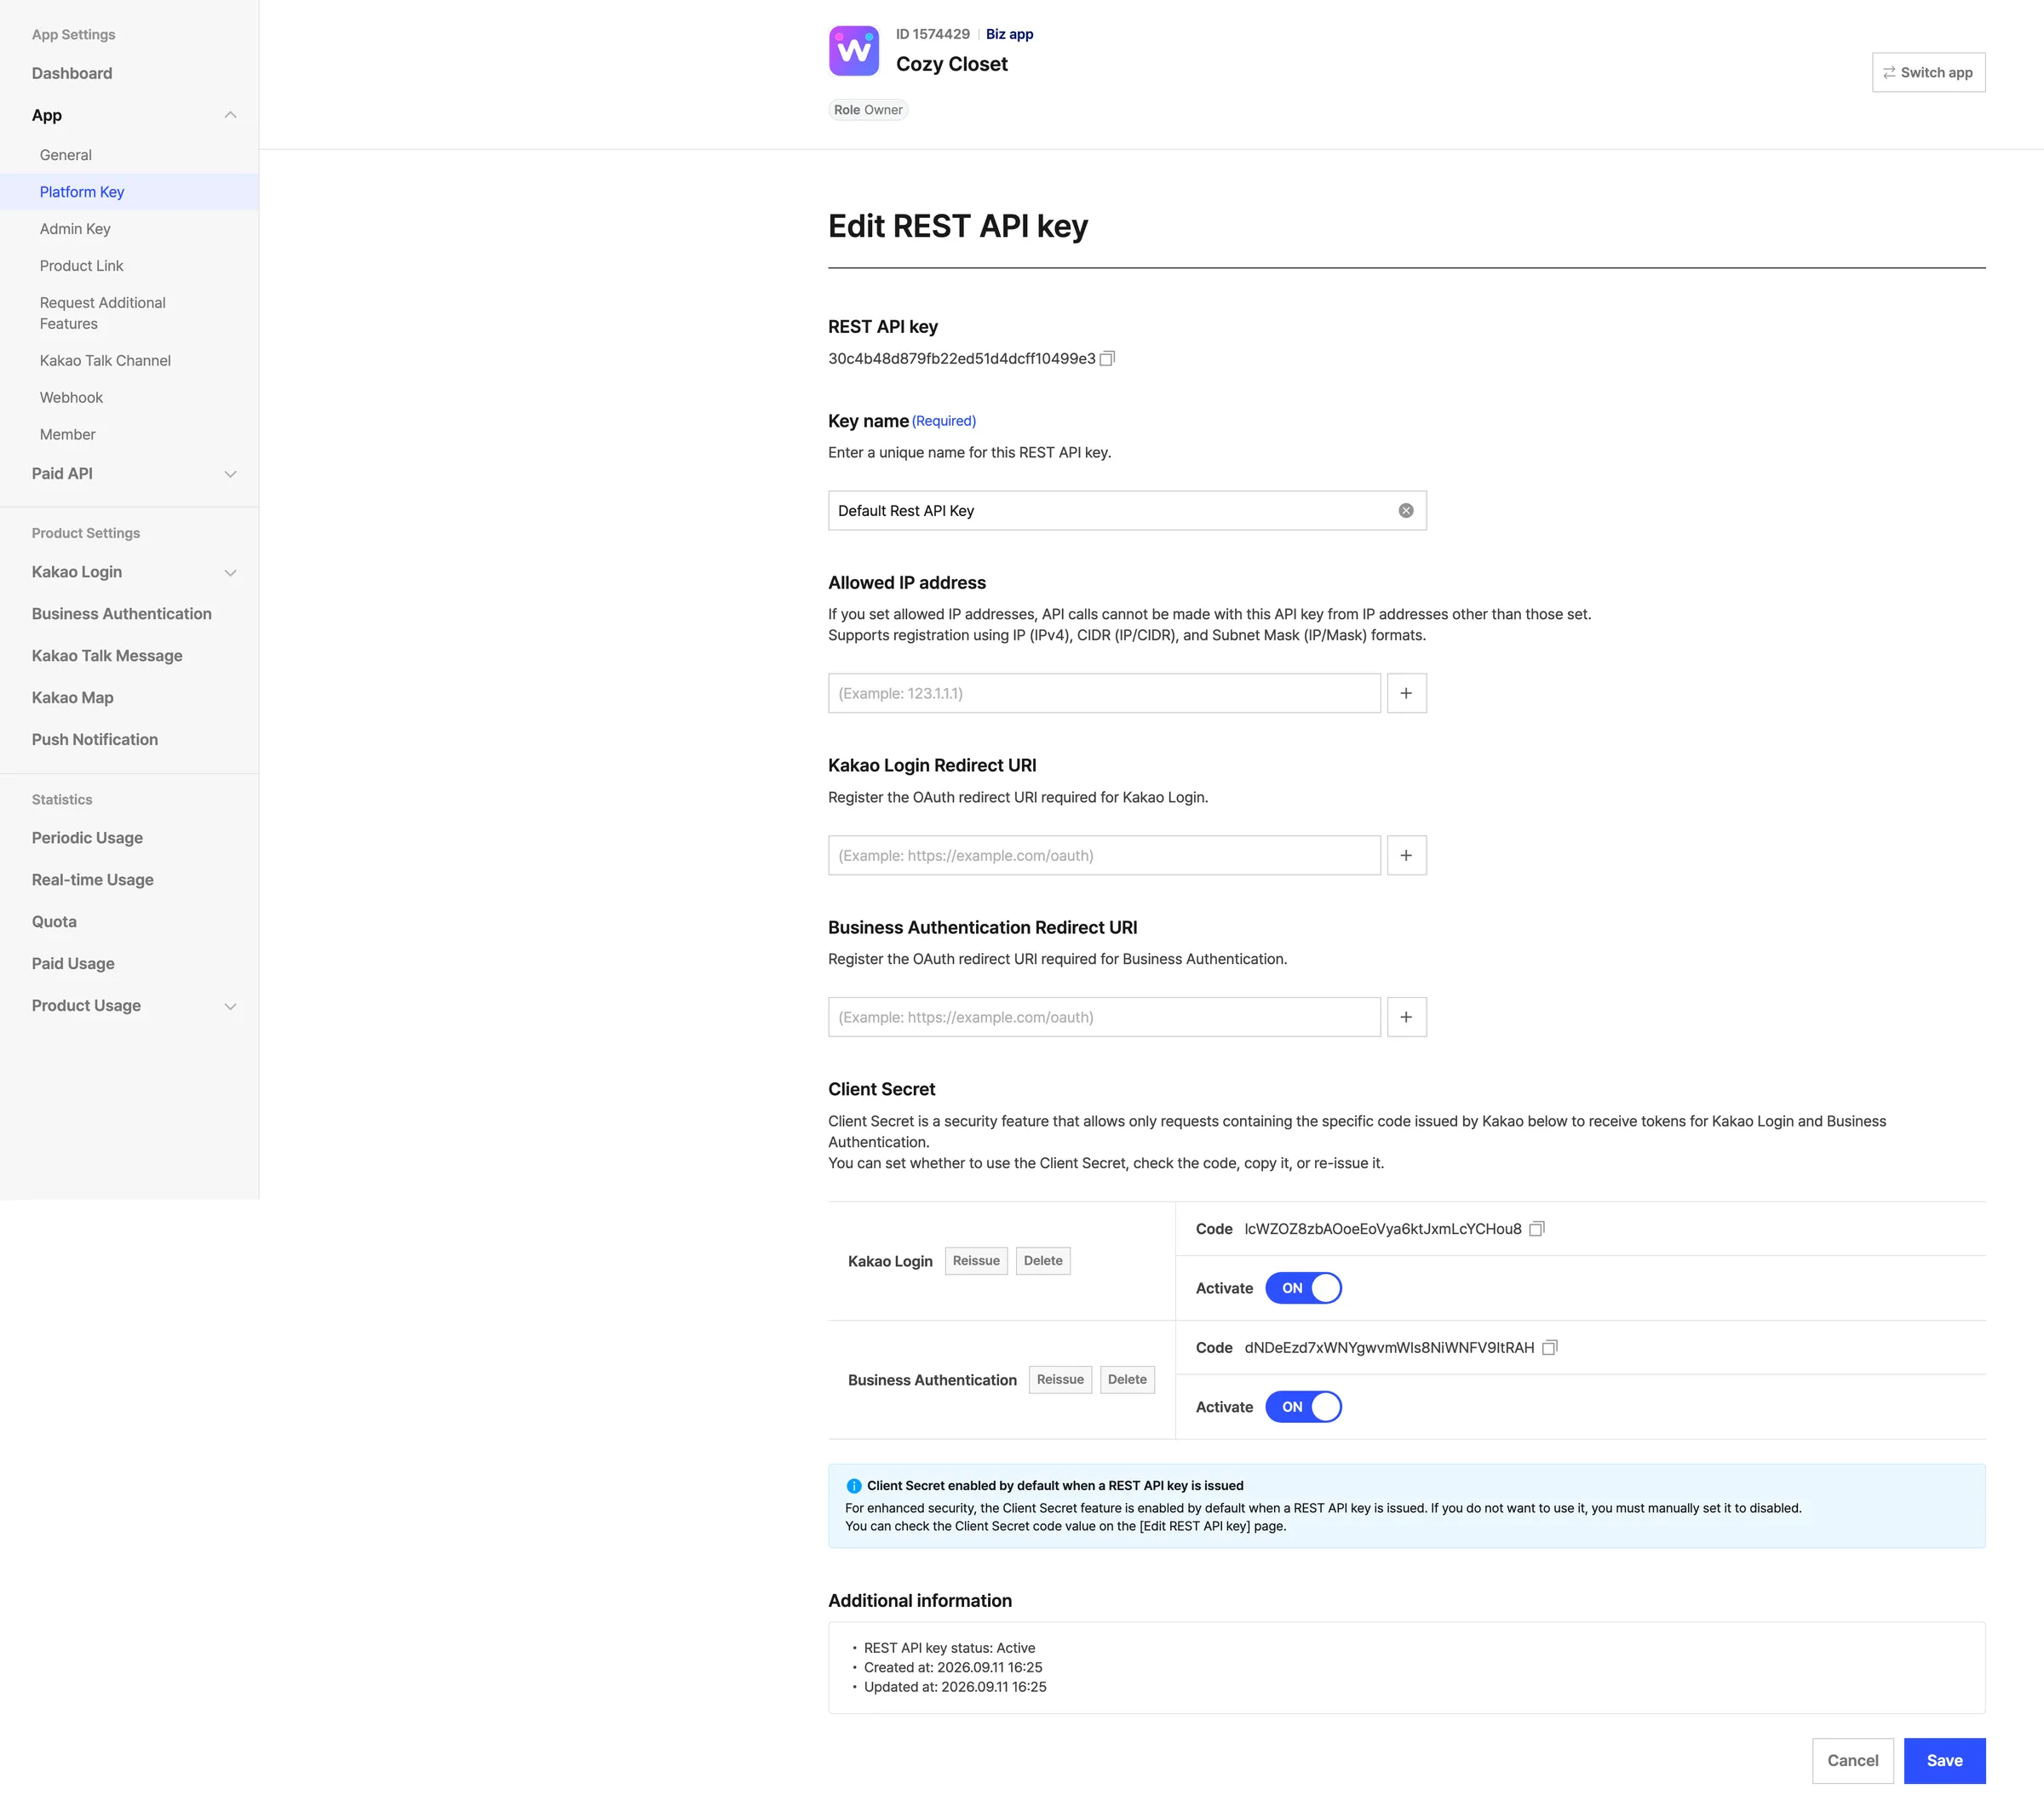Turn off Kakao Login Activate switch
Viewport: 2044px width, 1795px height.
[1303, 1288]
